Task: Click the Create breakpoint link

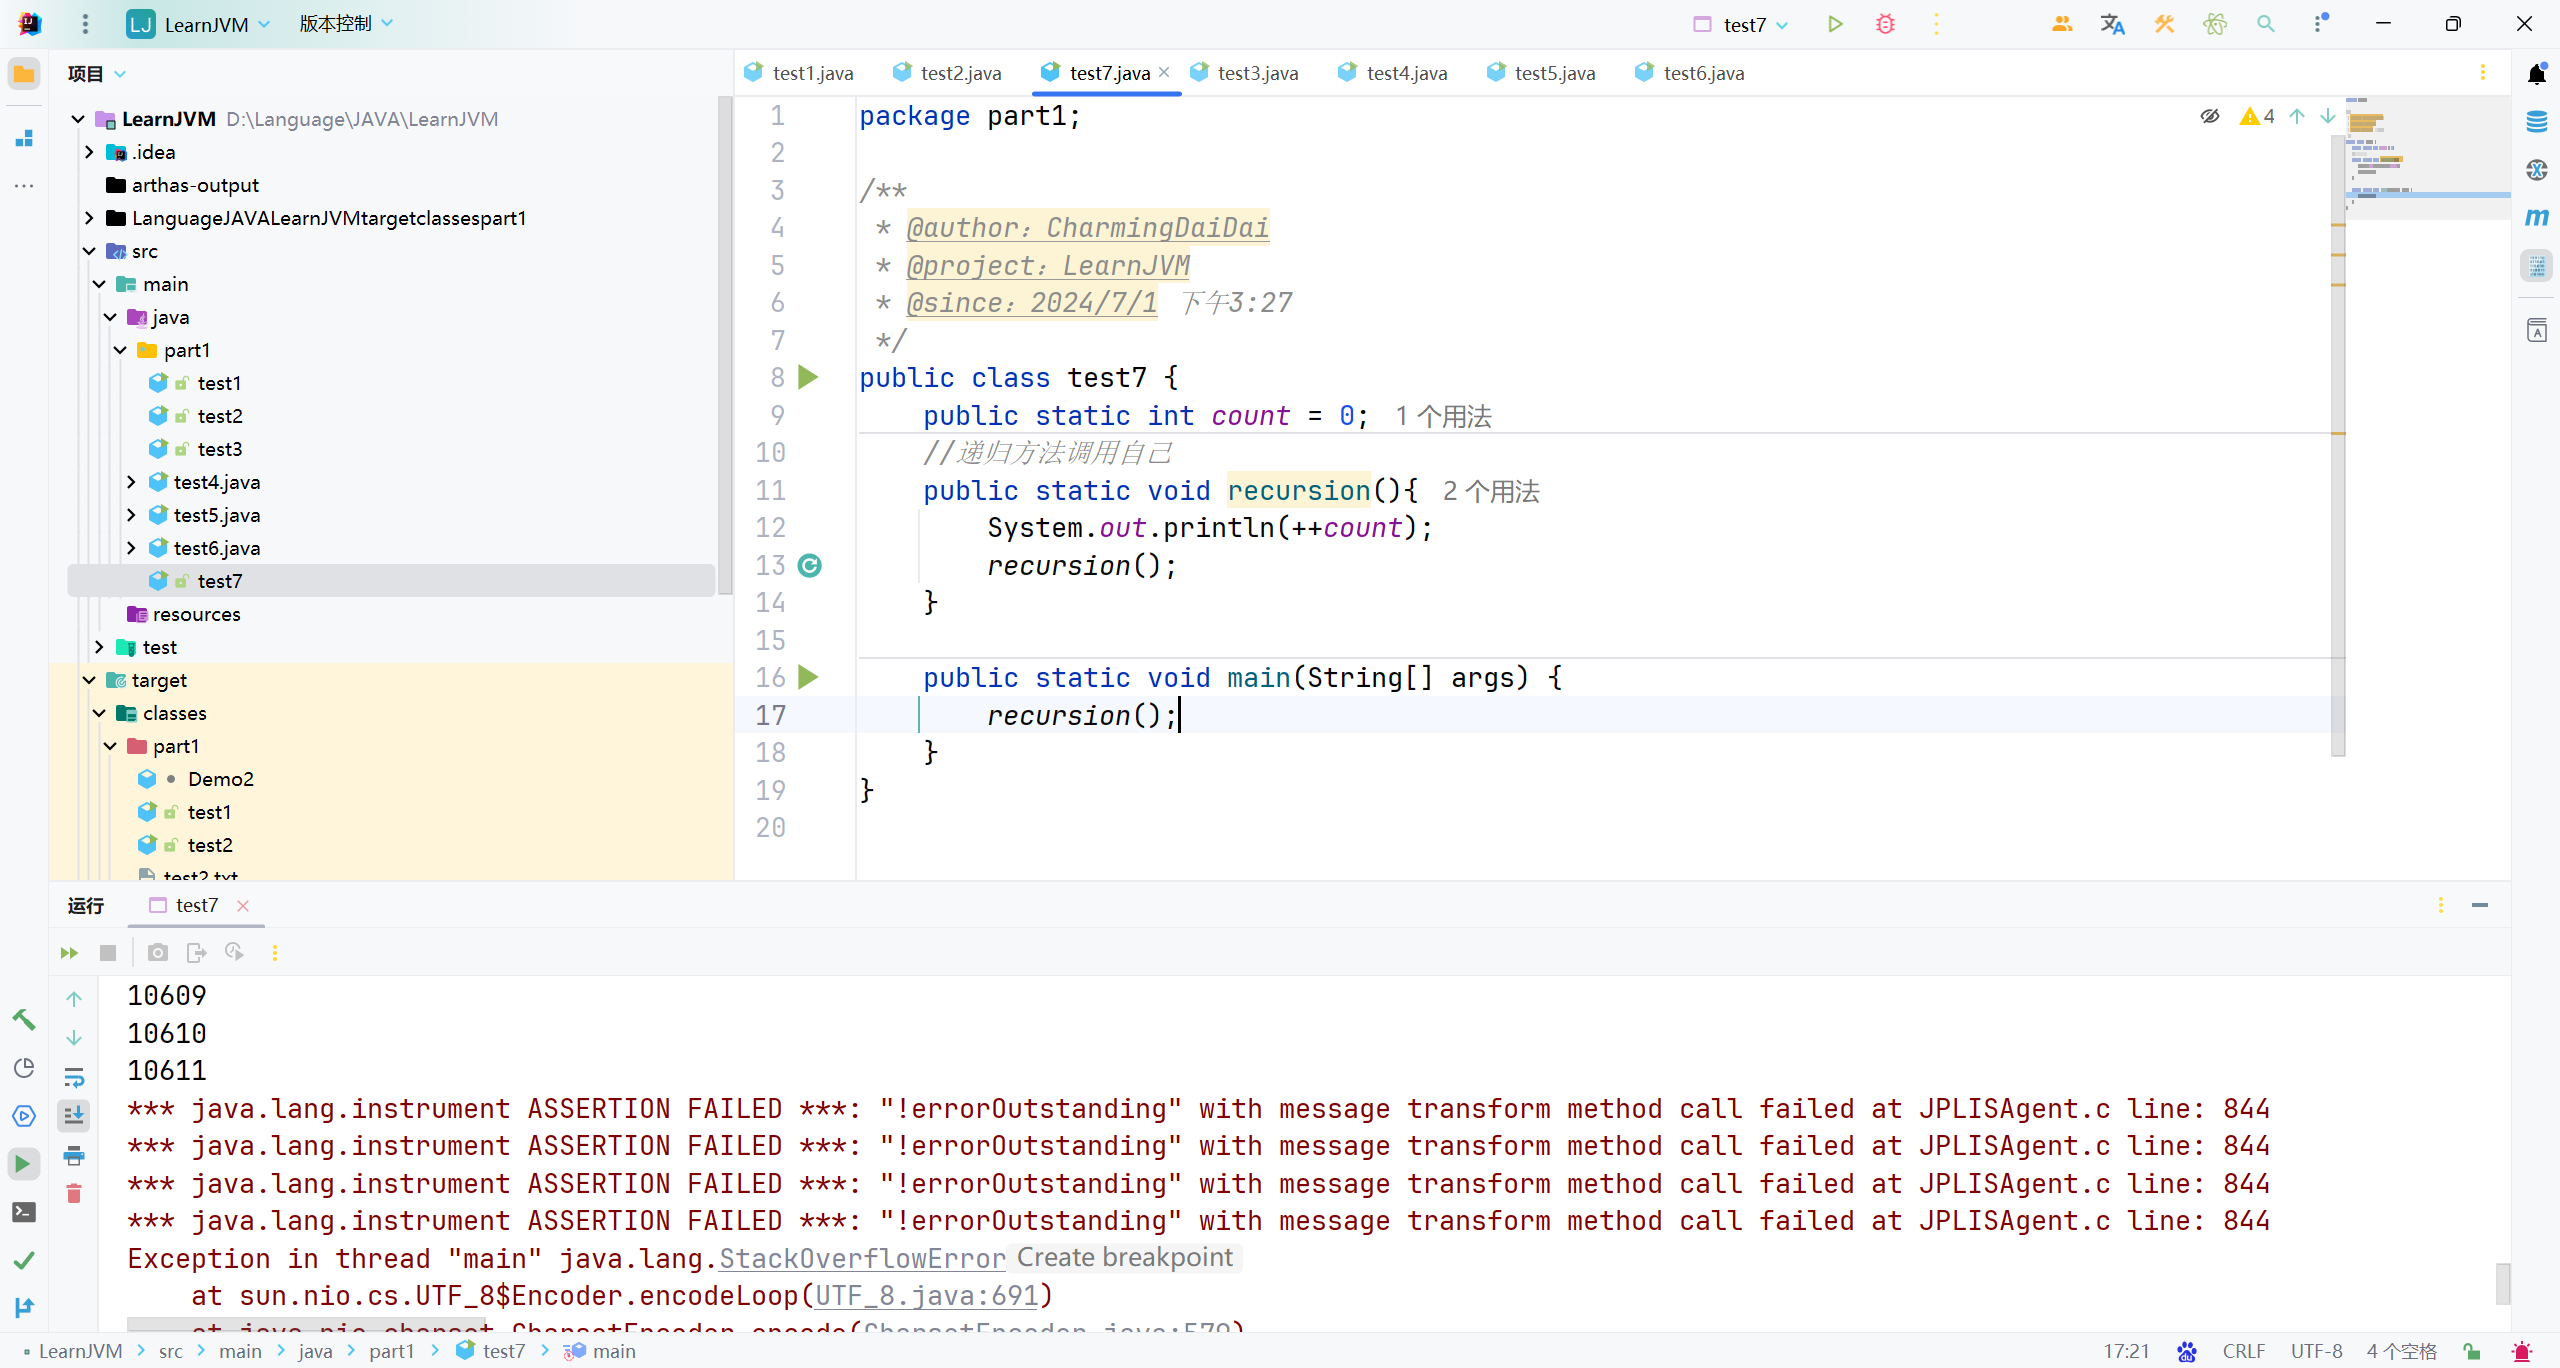Action: (1124, 1257)
